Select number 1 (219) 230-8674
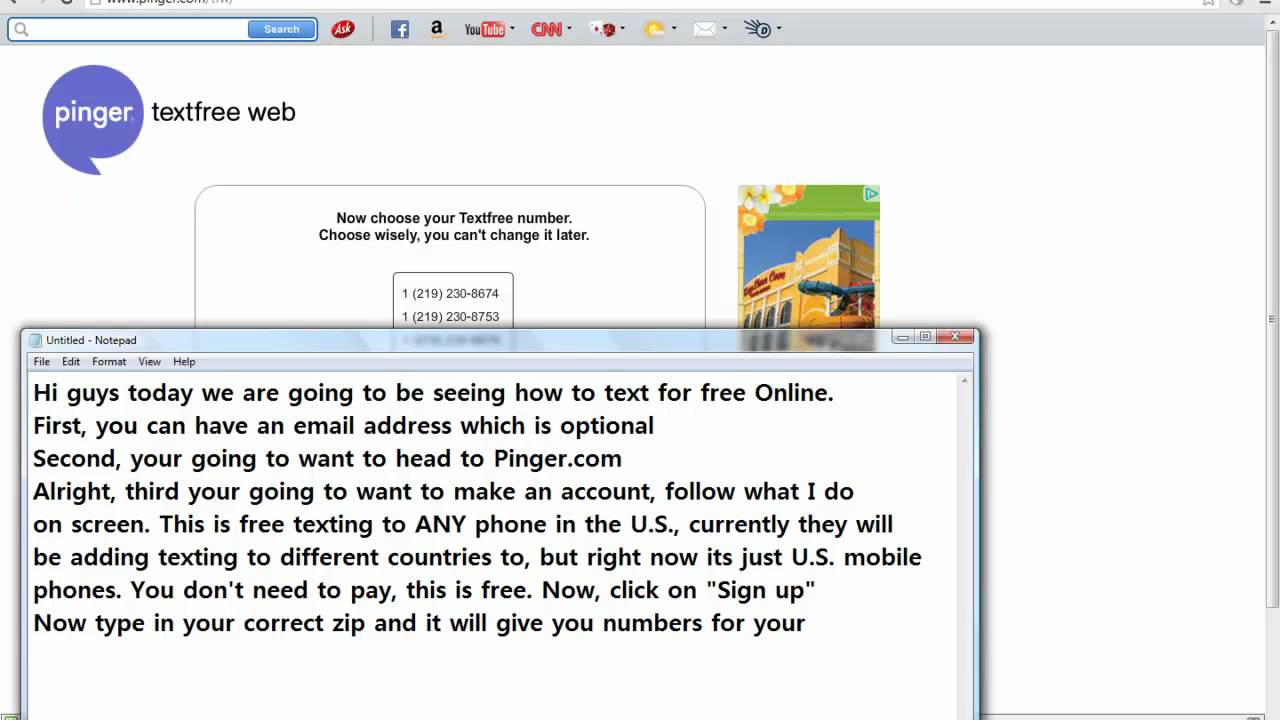The height and width of the screenshot is (720, 1280). pyautogui.click(x=450, y=294)
